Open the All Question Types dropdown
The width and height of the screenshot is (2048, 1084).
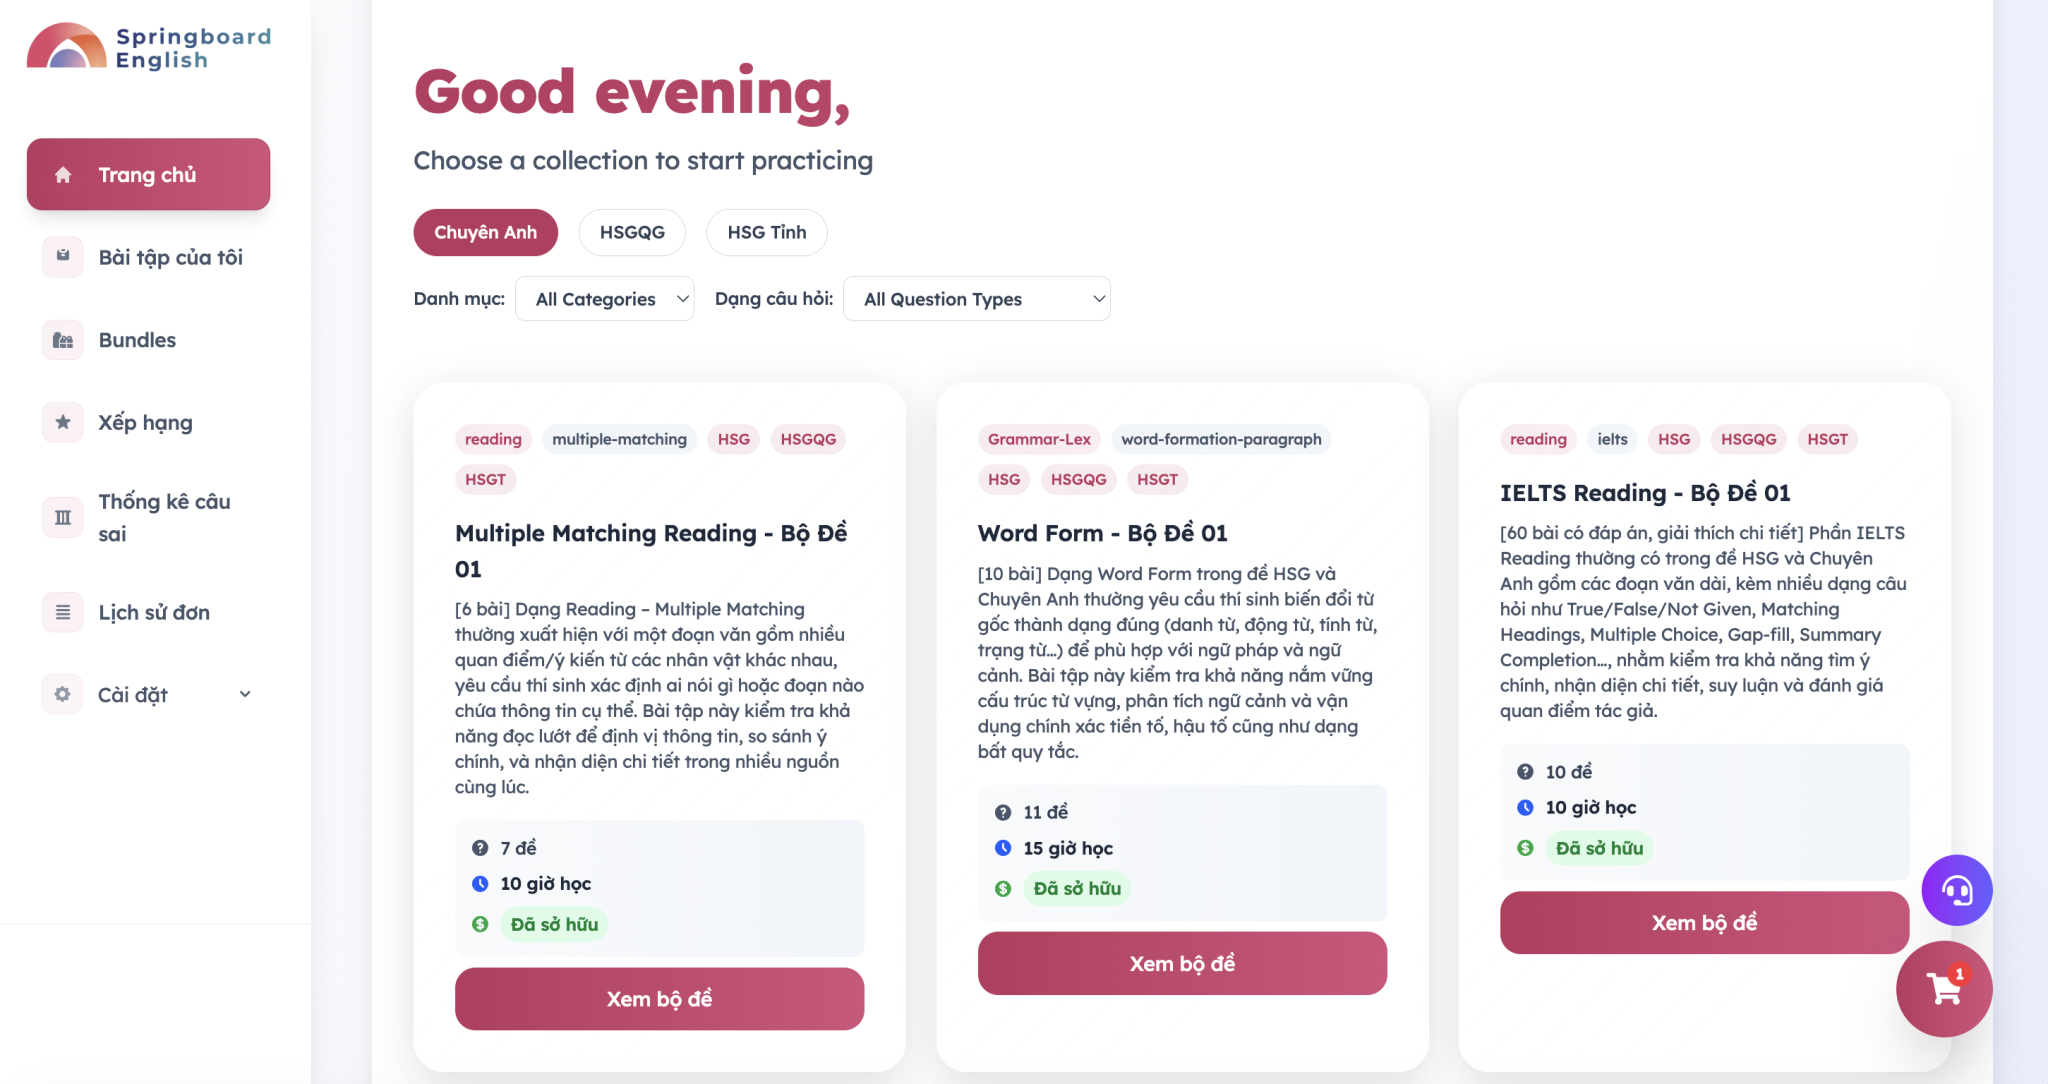tap(977, 299)
